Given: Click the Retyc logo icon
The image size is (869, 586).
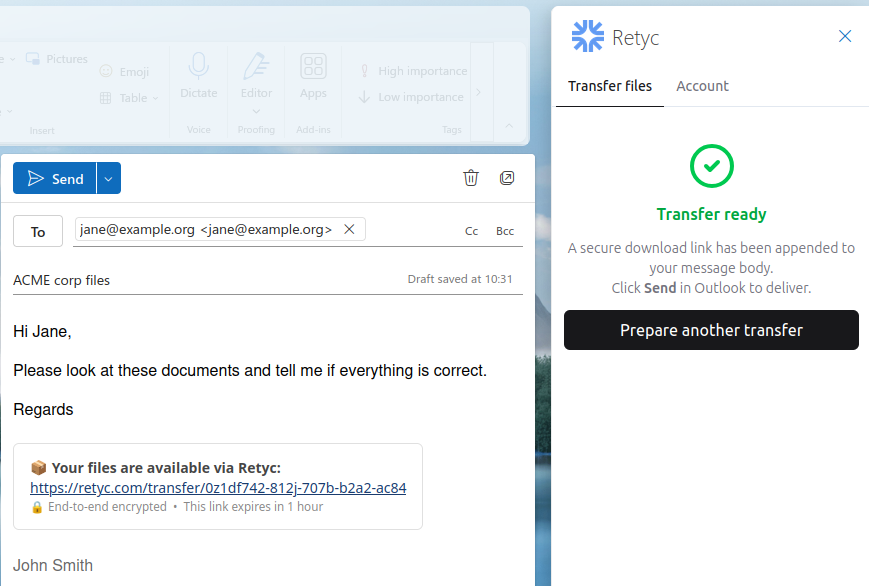Looking at the screenshot, I should 587,37.
